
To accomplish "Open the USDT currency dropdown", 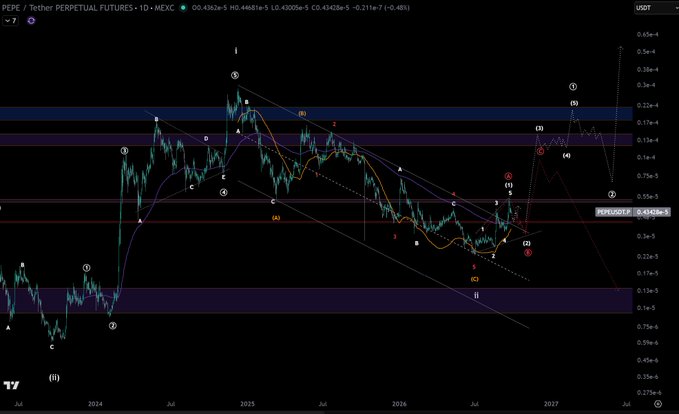I will (x=655, y=8).
